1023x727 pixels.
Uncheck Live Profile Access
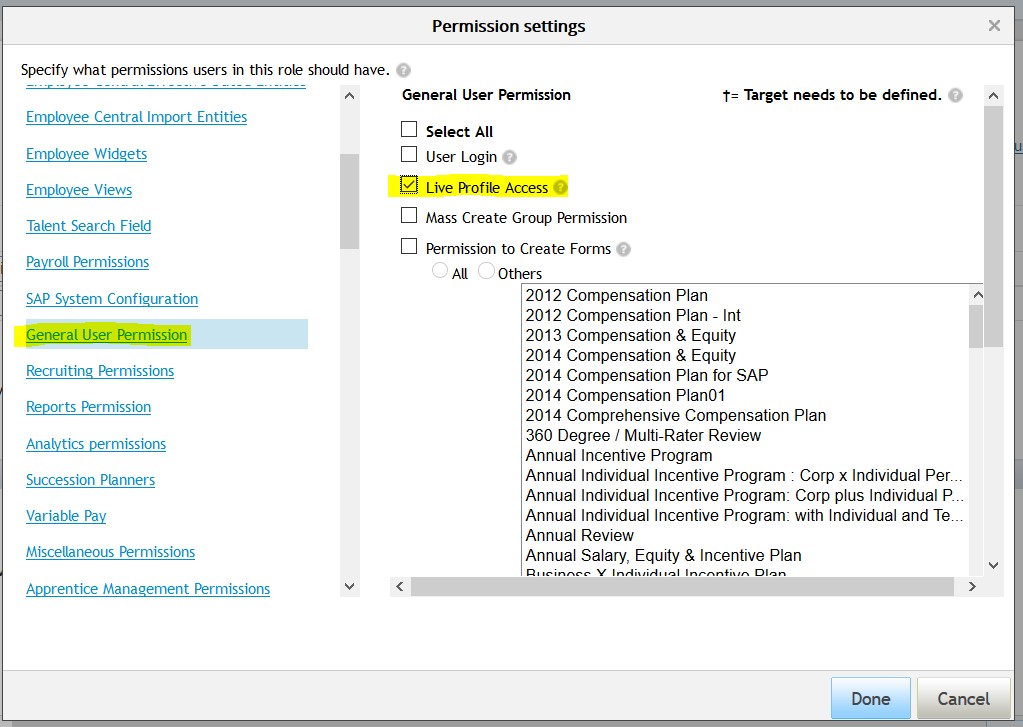point(409,185)
